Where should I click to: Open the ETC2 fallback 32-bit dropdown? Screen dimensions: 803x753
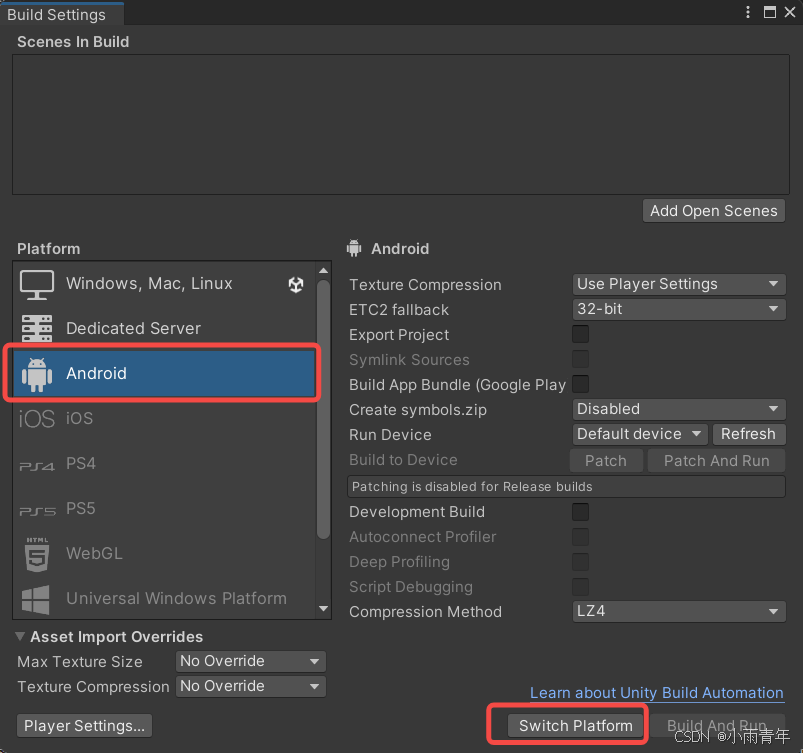(x=679, y=309)
